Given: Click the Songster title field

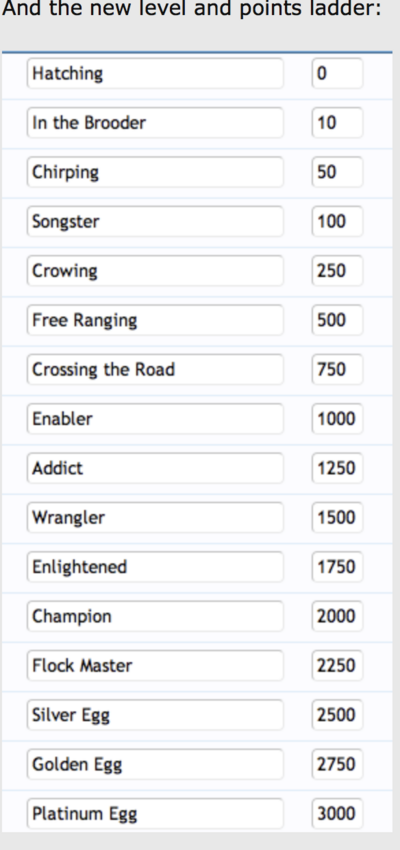Looking at the screenshot, I should tap(155, 221).
